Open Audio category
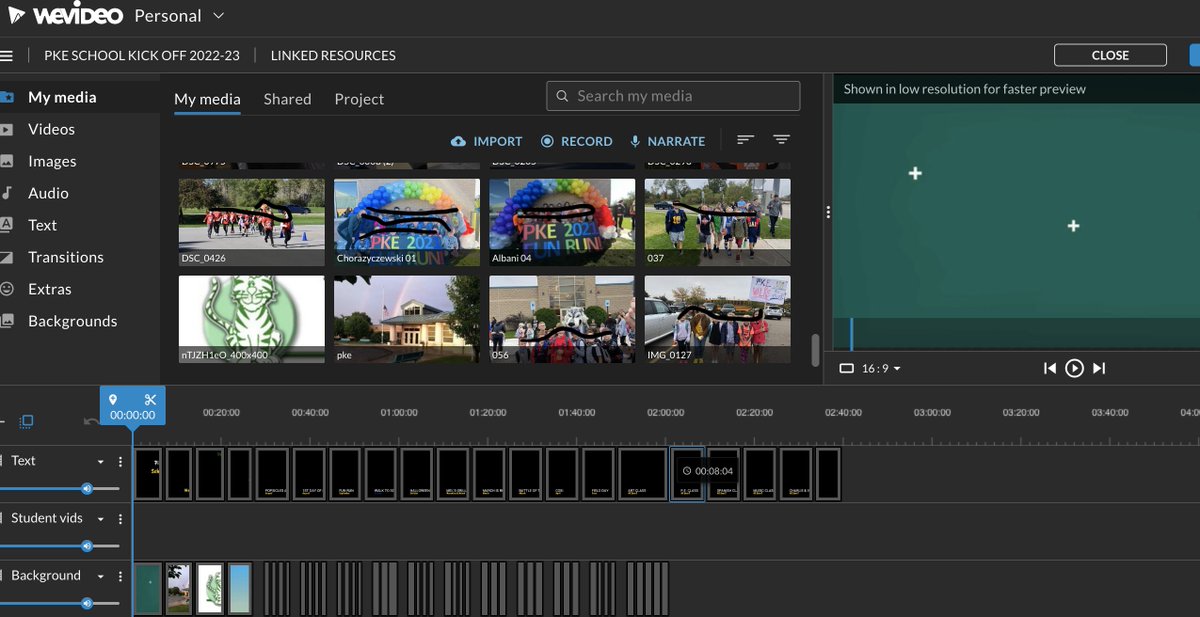The width and height of the screenshot is (1200, 617). click(x=48, y=193)
